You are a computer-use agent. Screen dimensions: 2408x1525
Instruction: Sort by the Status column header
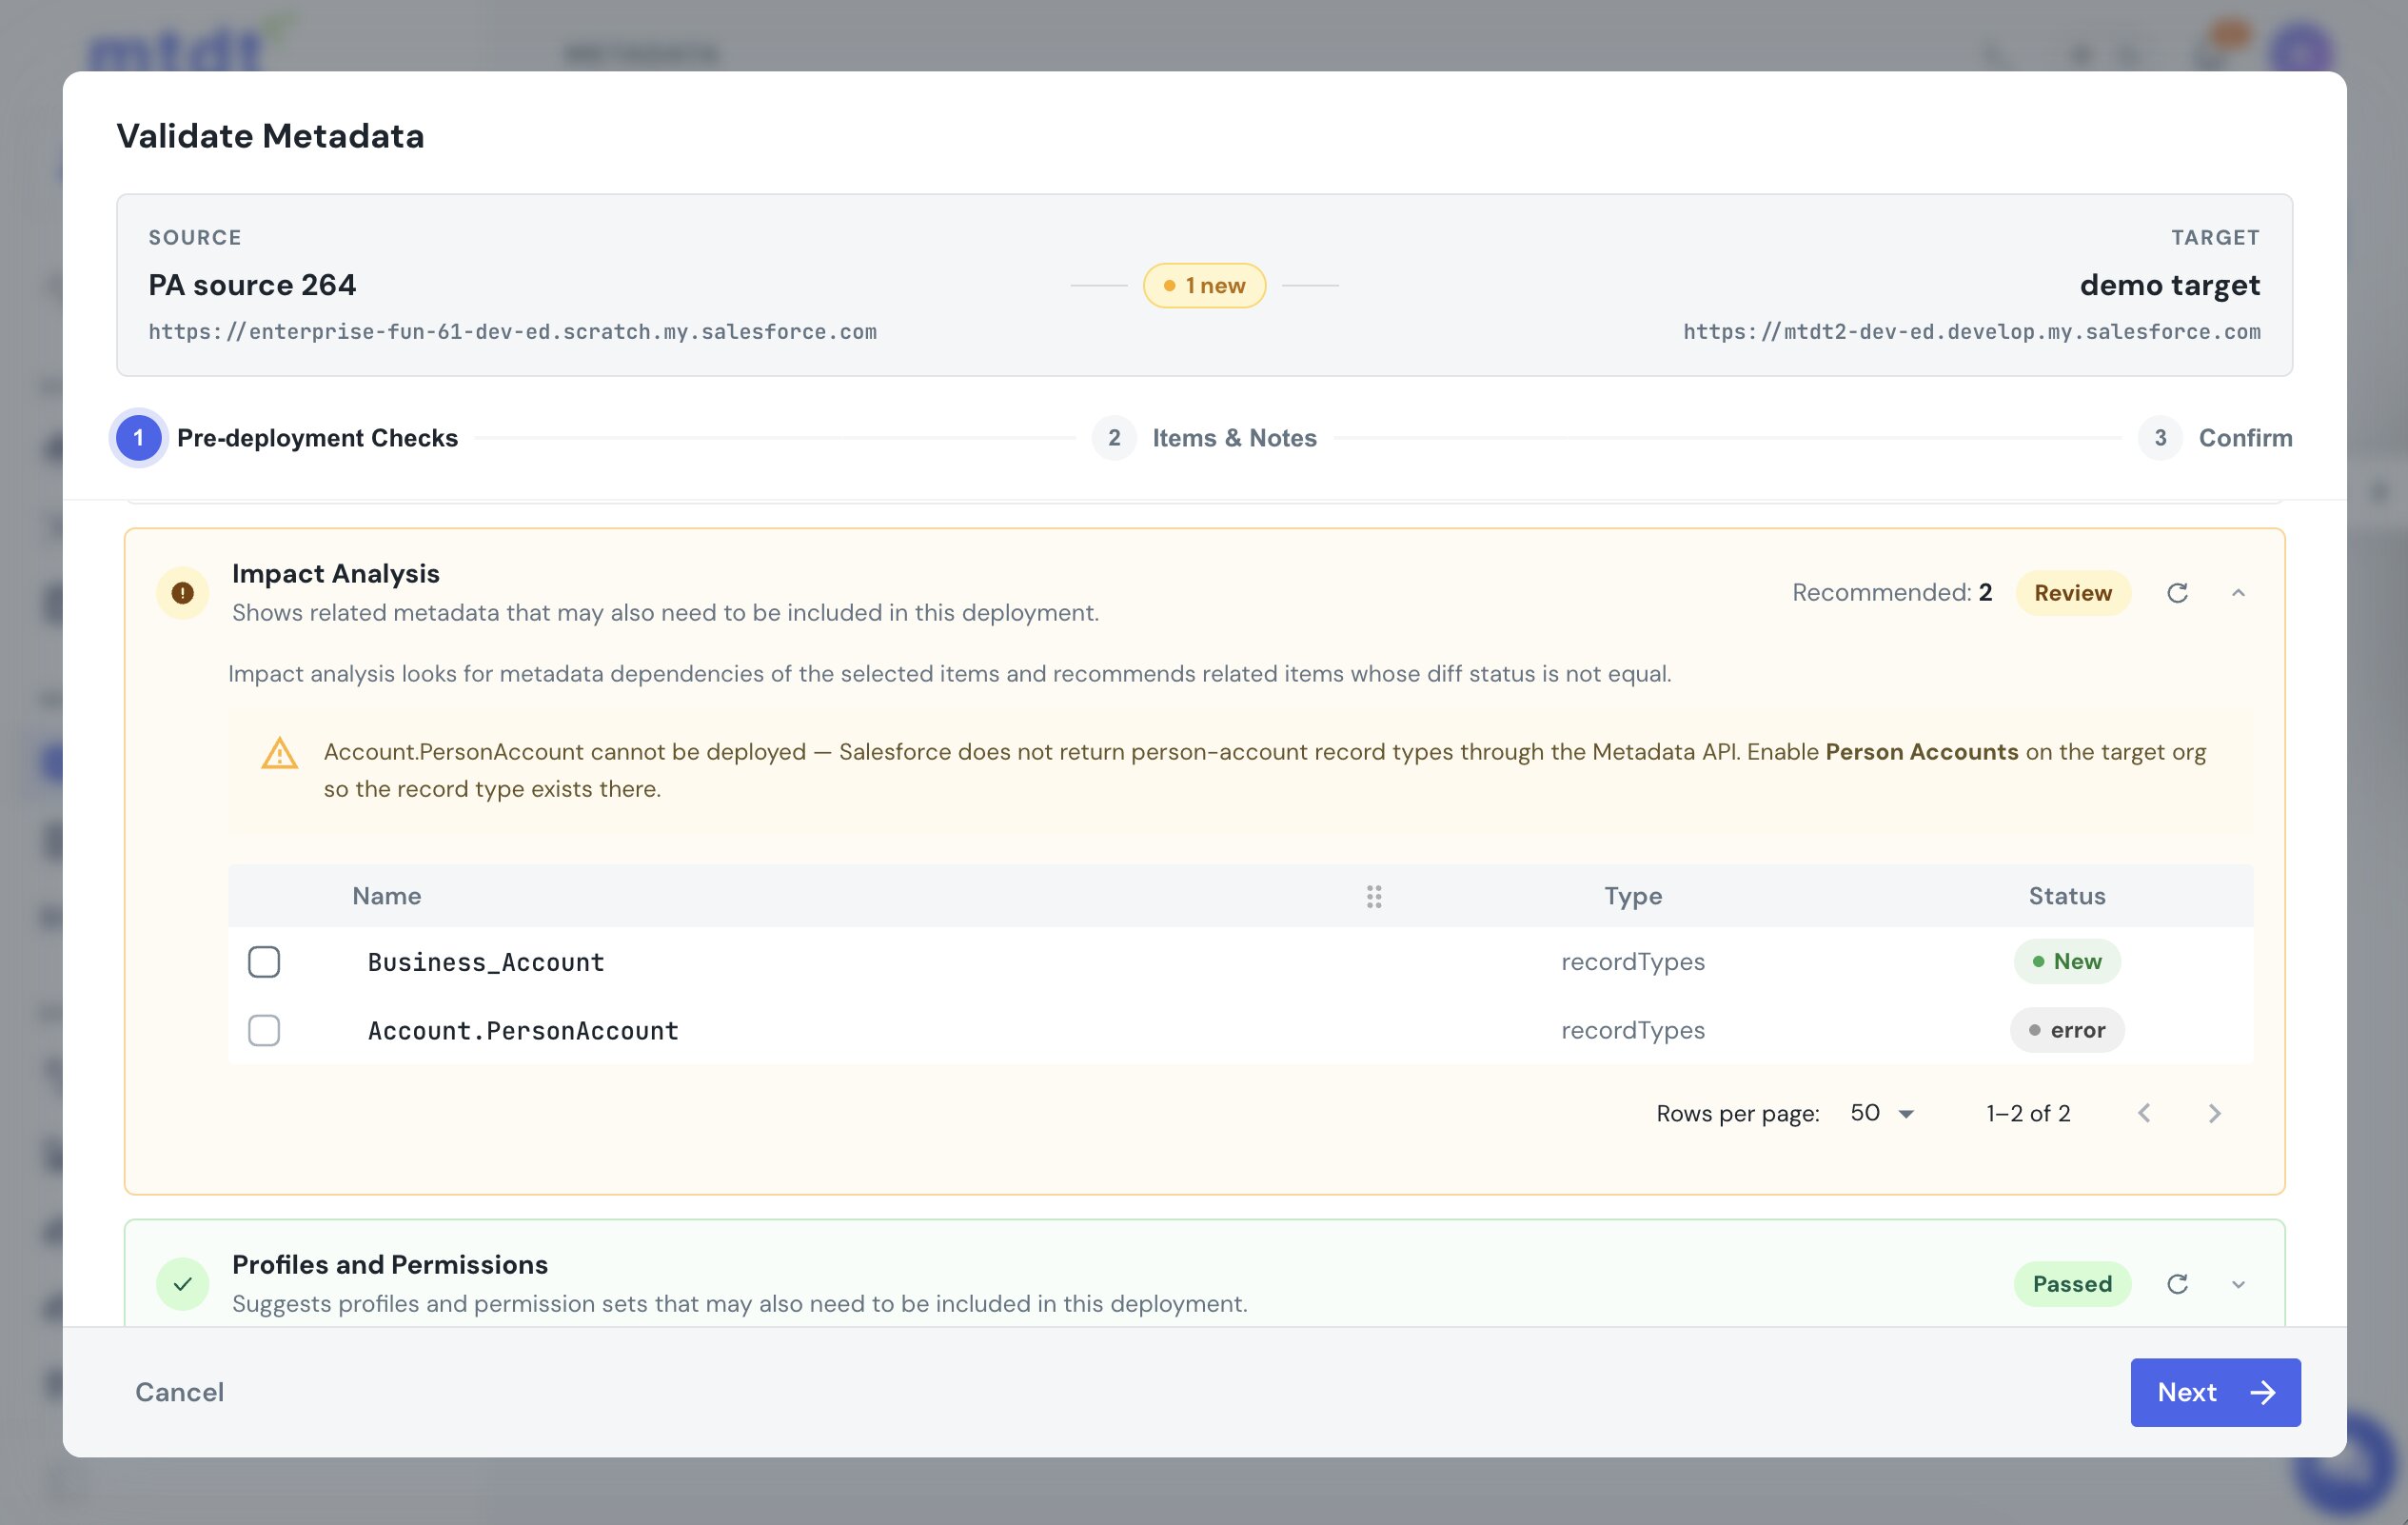pos(2067,896)
